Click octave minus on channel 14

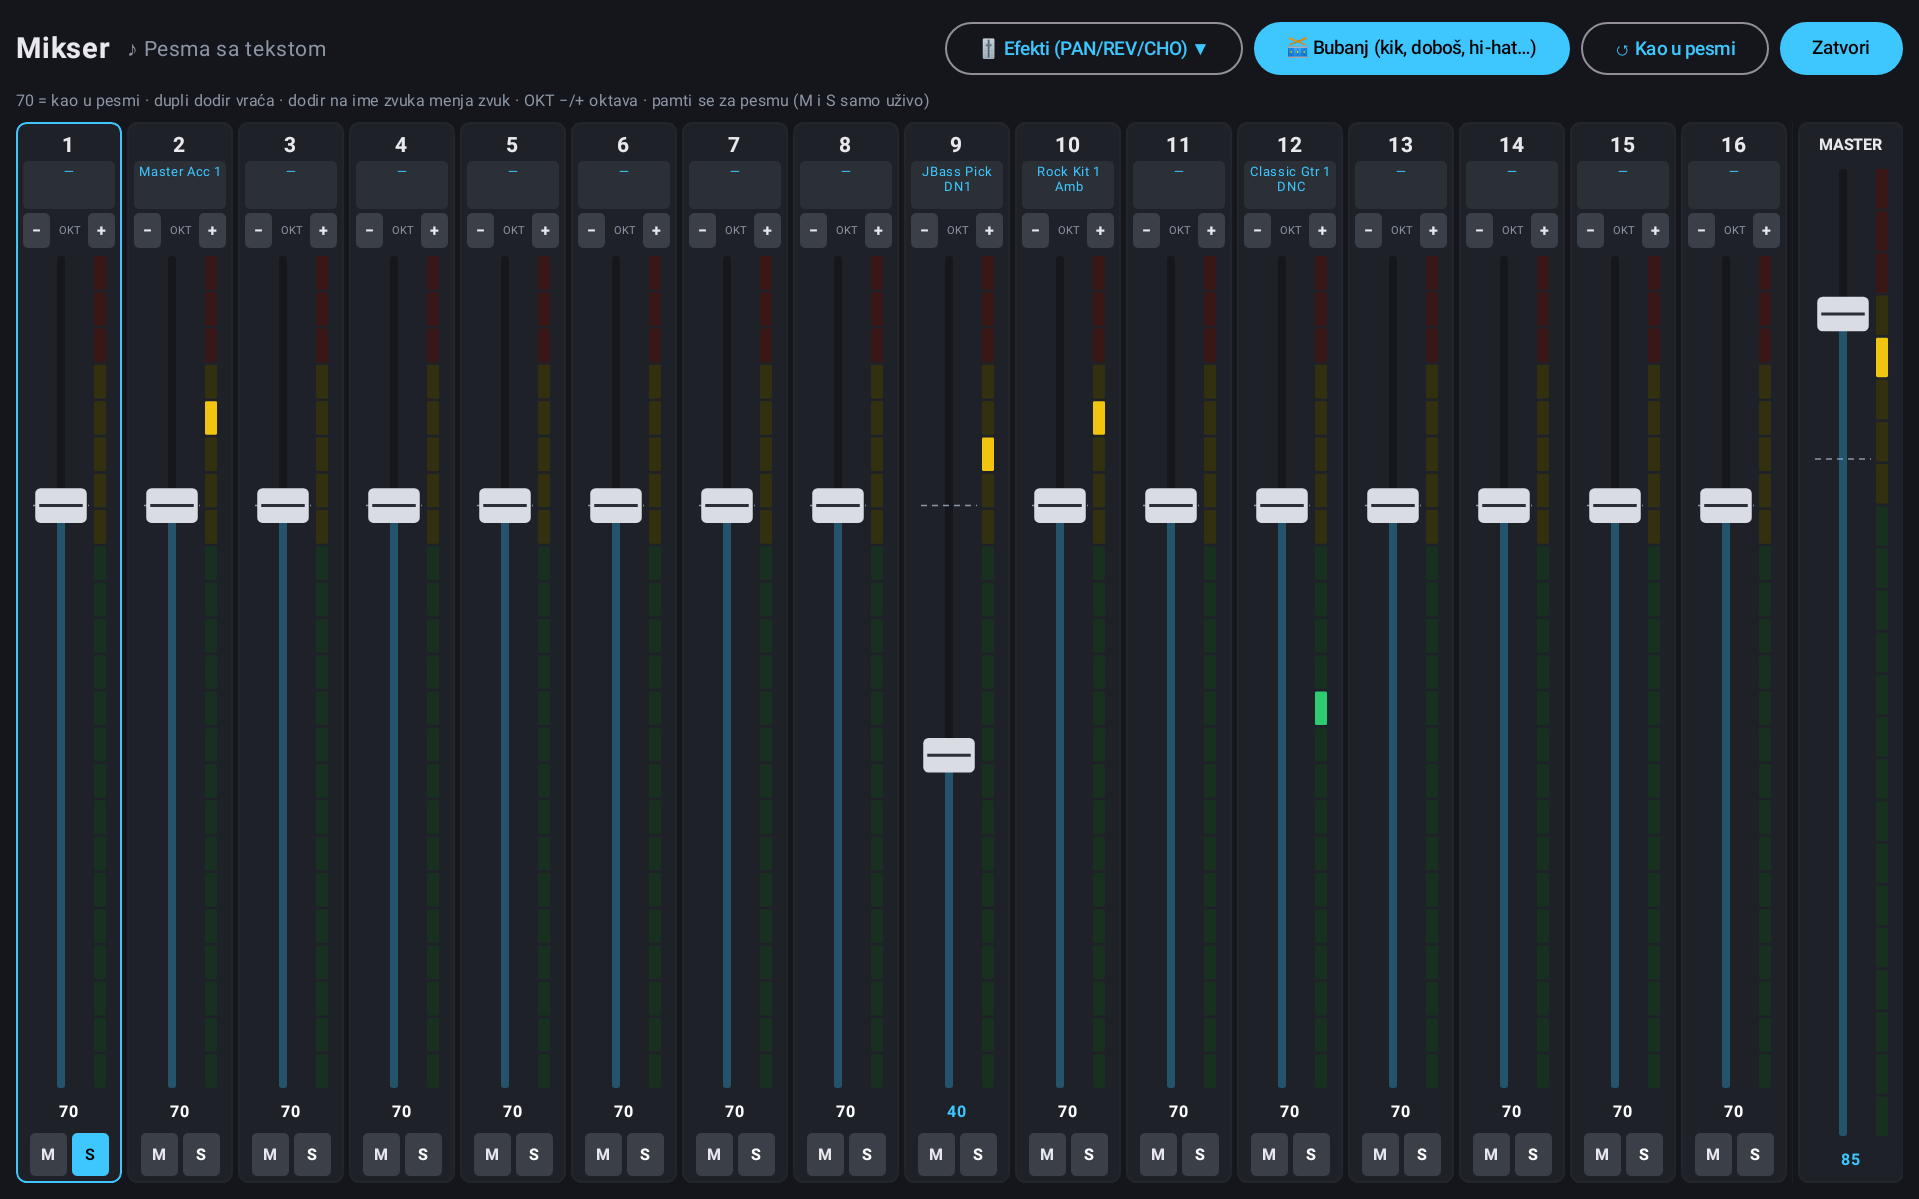click(x=1479, y=230)
